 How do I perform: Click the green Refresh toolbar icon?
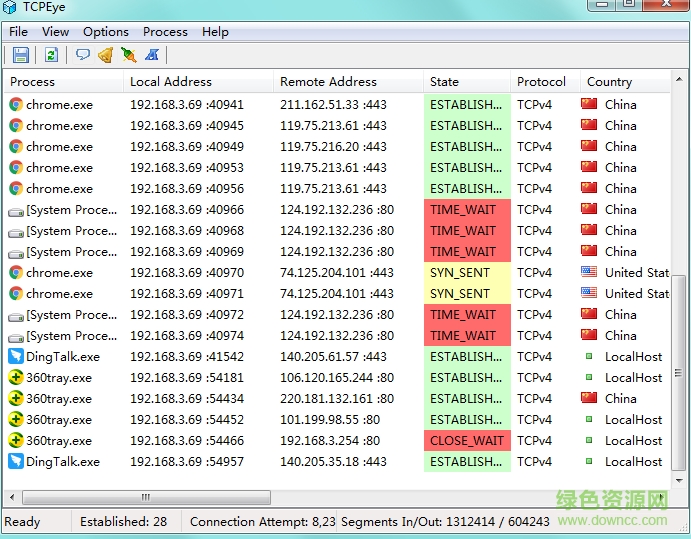51,55
